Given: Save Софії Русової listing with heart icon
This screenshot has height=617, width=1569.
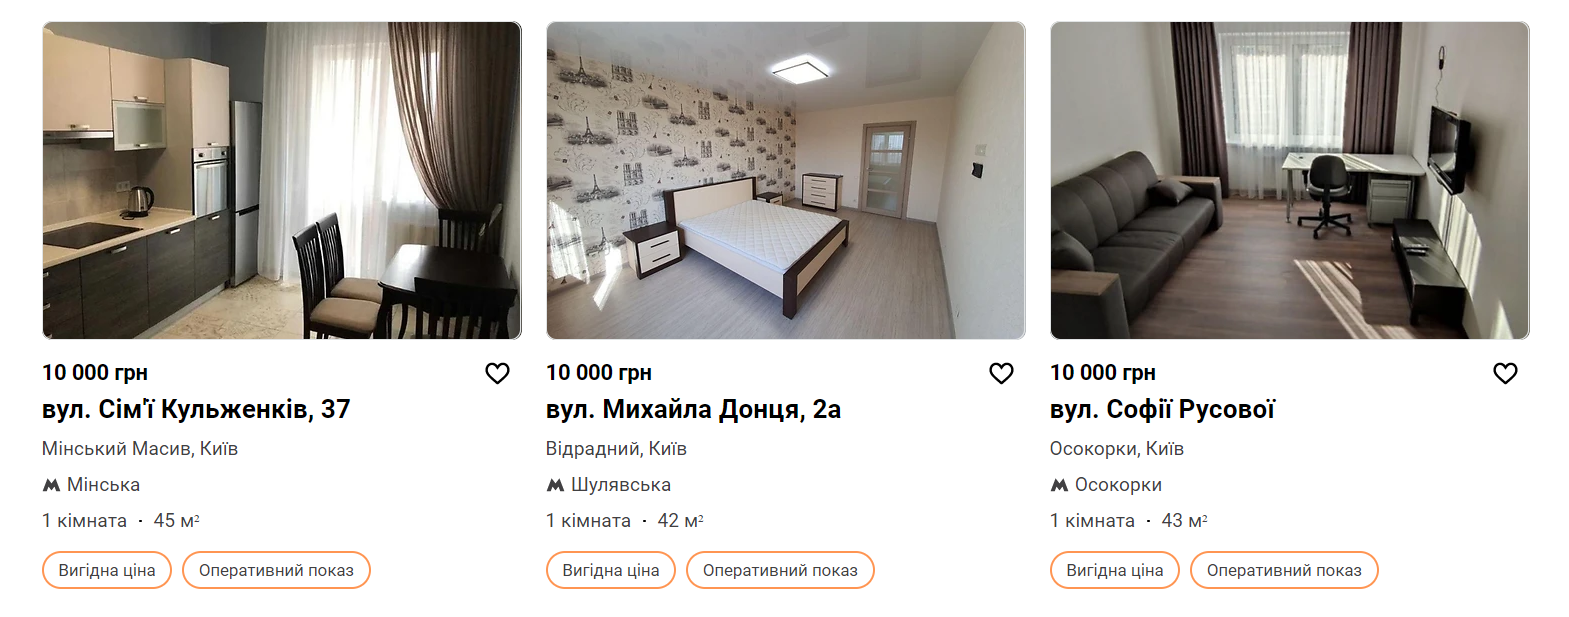Looking at the screenshot, I should [x=1505, y=373].
